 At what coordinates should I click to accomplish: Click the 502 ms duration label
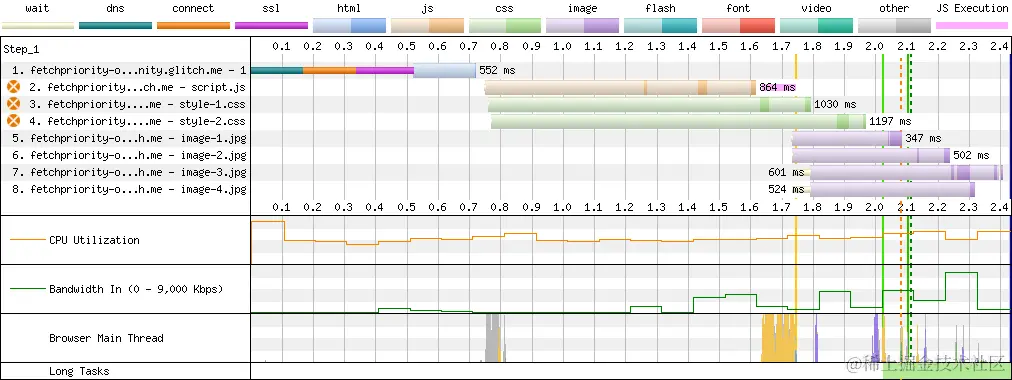(971, 155)
